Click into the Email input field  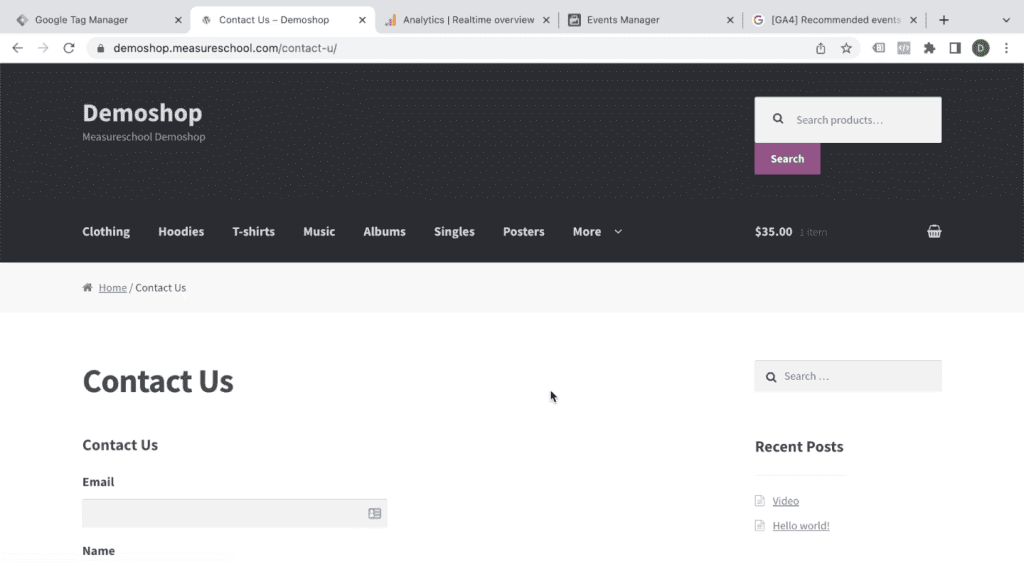tap(234, 513)
